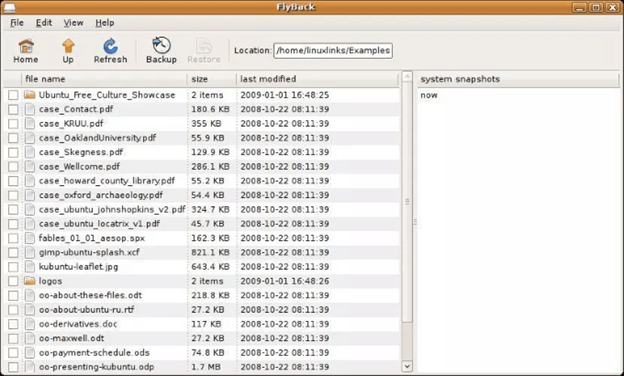Image resolution: width=624 pixels, height=376 pixels.
Task: Open the Help menu
Action: point(105,23)
